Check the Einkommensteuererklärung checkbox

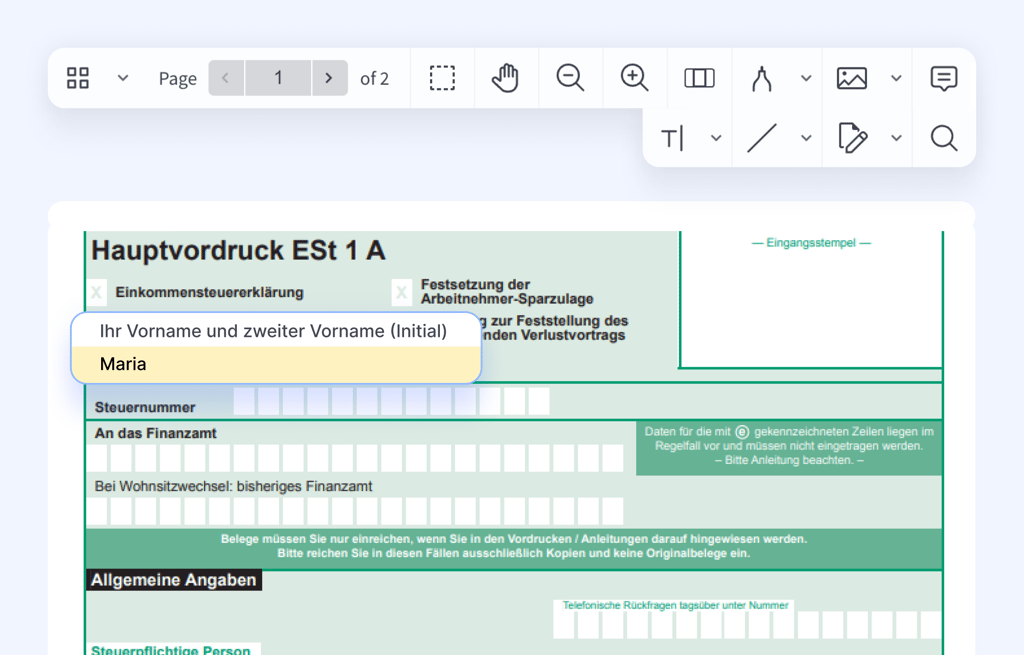(x=97, y=292)
